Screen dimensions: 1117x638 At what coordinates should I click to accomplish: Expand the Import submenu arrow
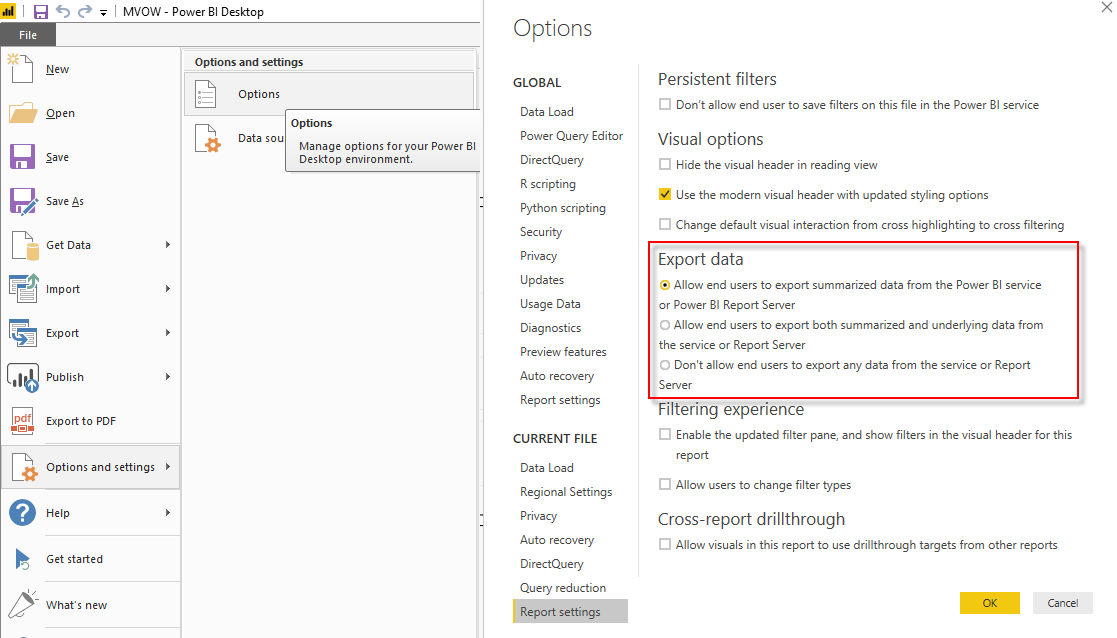[x=168, y=288]
